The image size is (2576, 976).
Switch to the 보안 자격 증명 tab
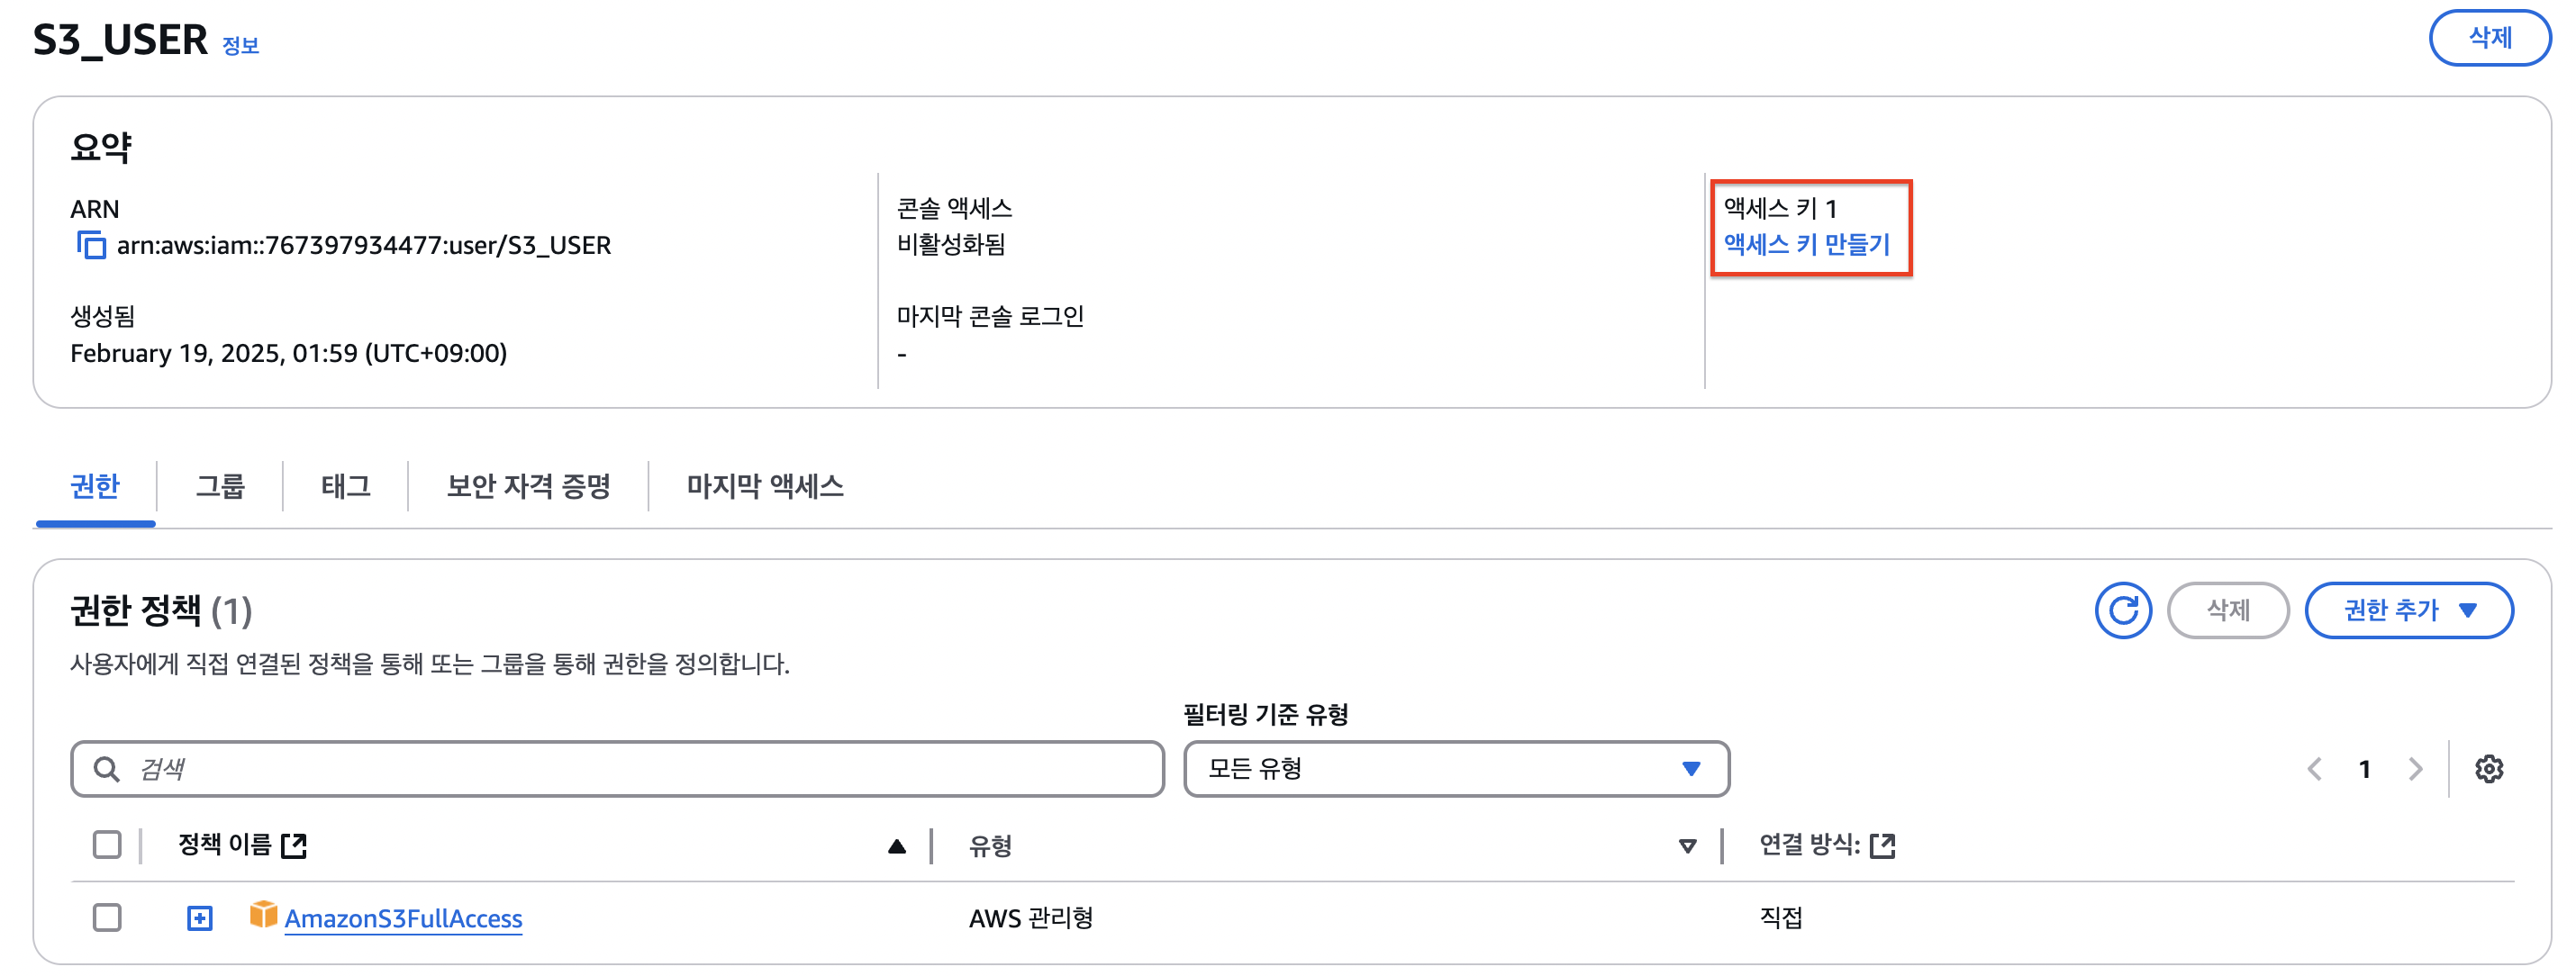coord(528,486)
